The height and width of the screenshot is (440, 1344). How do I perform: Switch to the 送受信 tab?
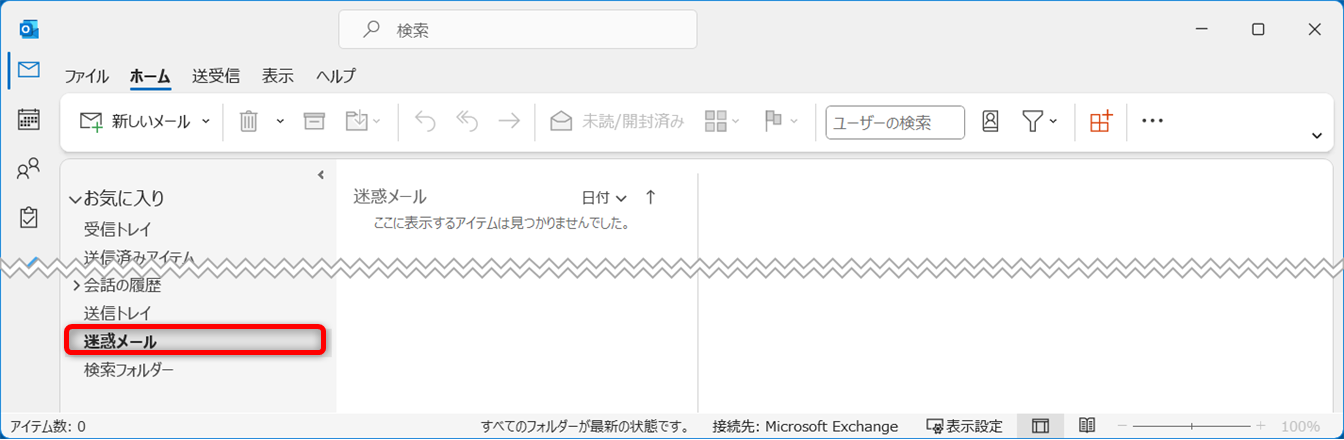[215, 76]
